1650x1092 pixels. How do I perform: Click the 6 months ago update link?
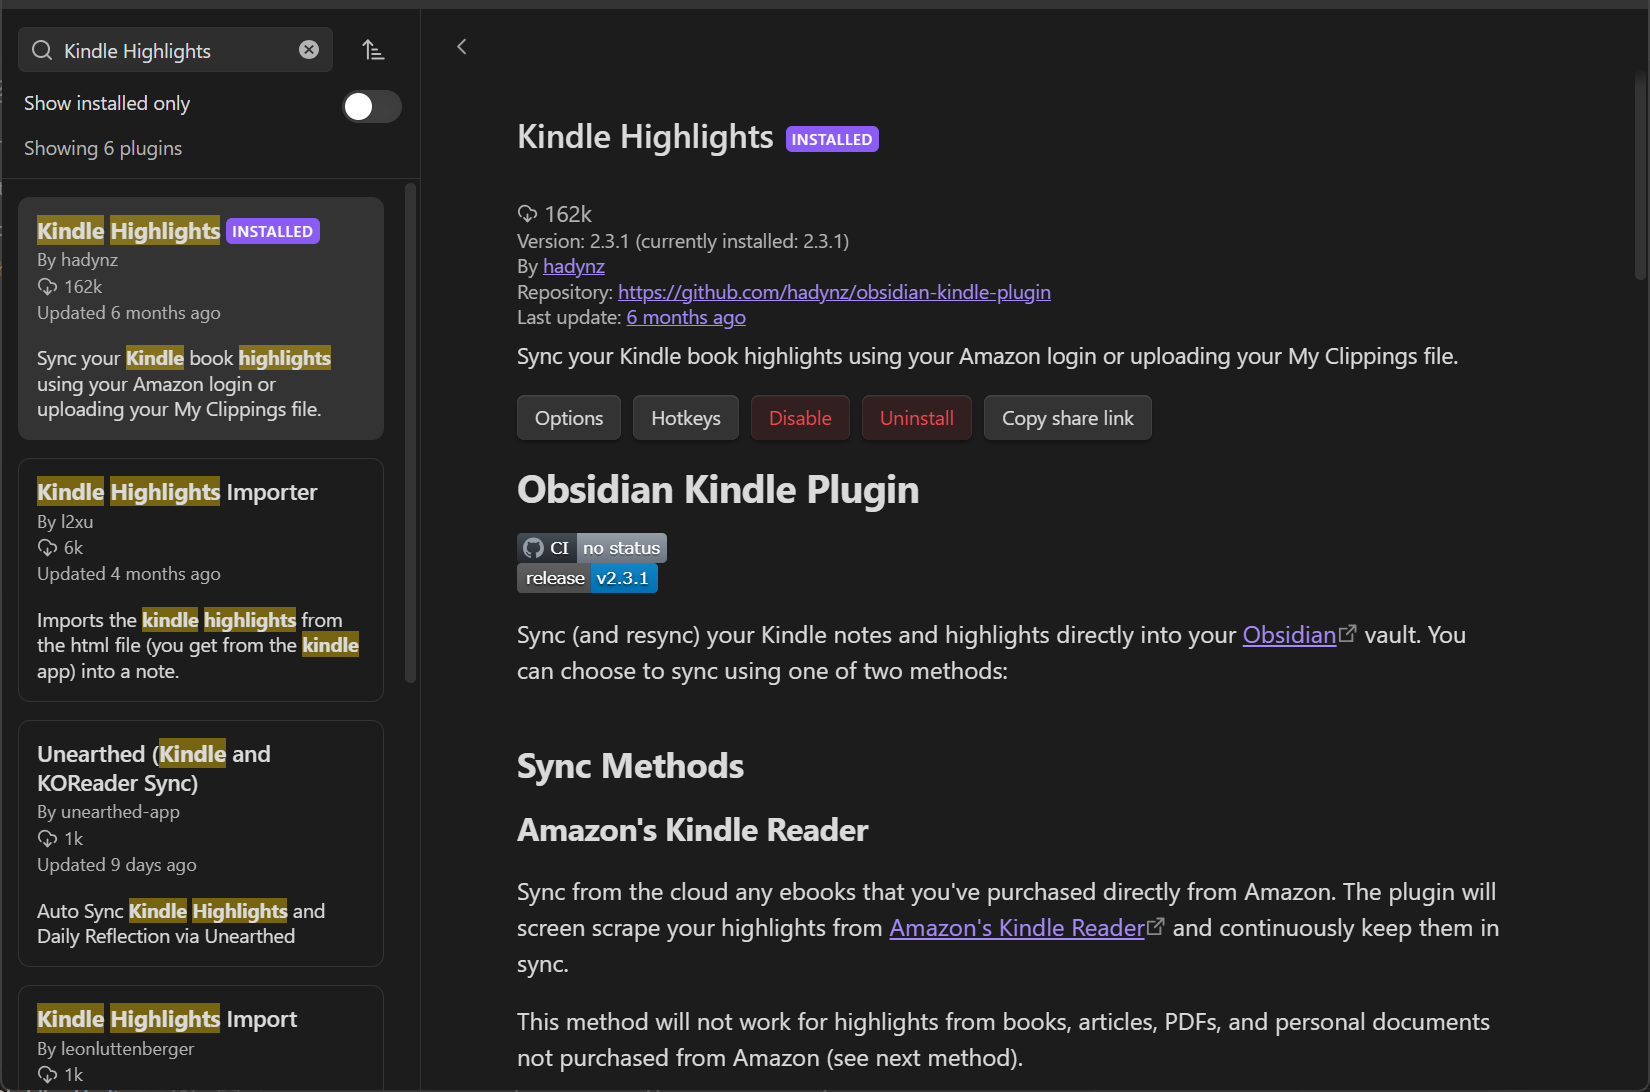tap(686, 317)
